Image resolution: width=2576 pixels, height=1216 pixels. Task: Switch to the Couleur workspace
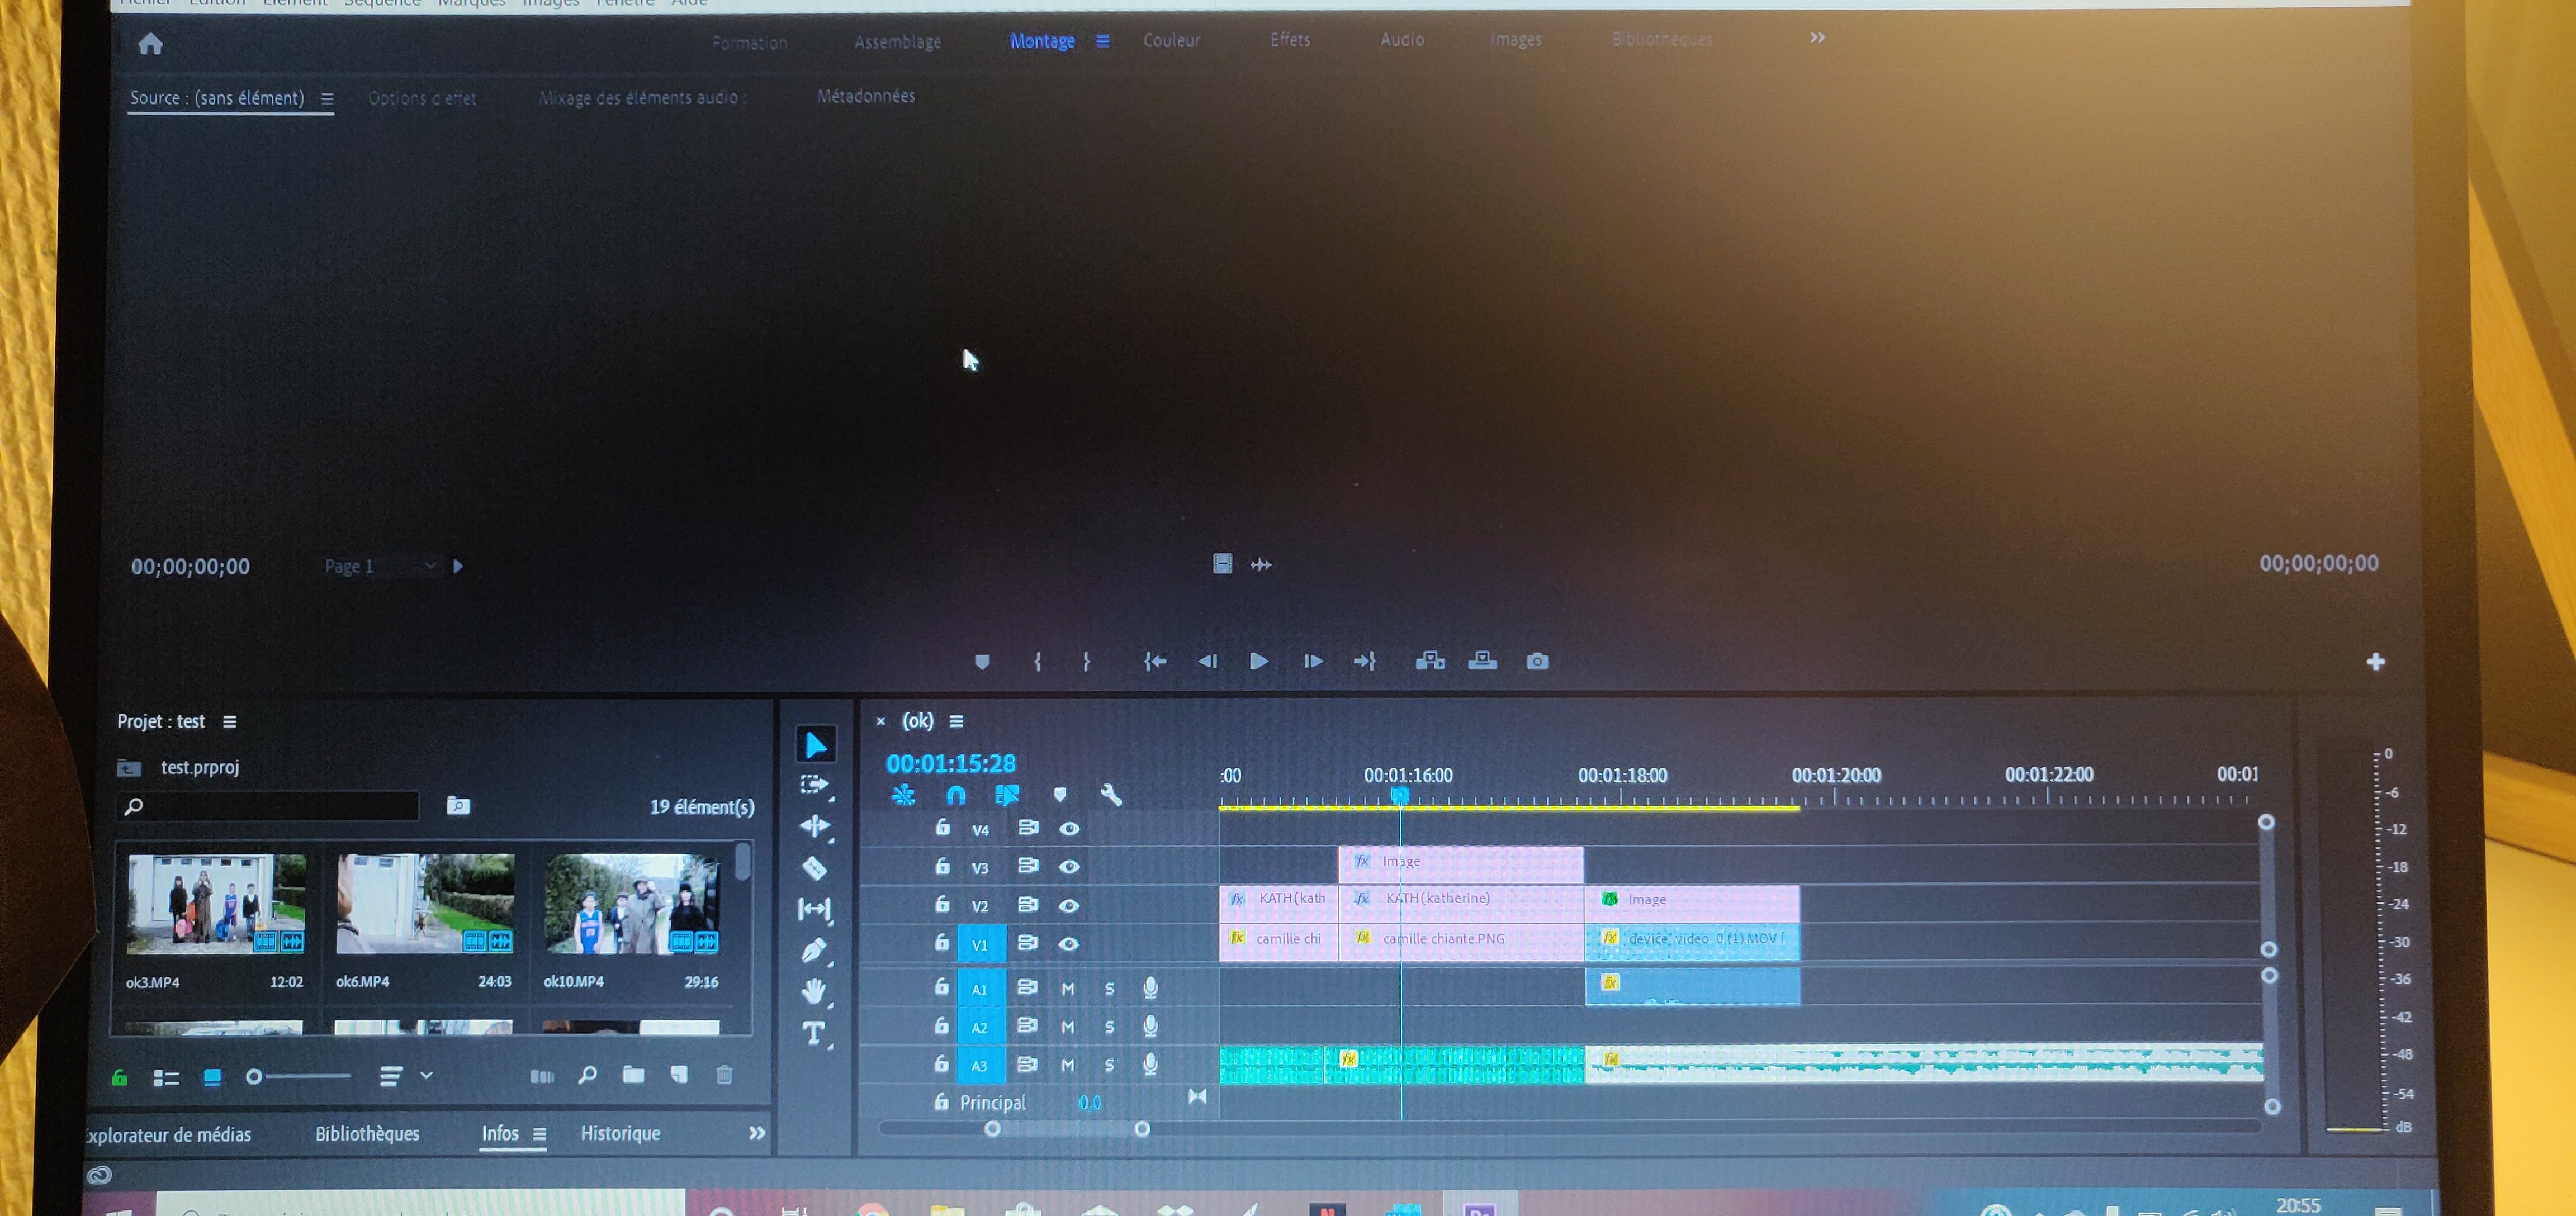1171,40
